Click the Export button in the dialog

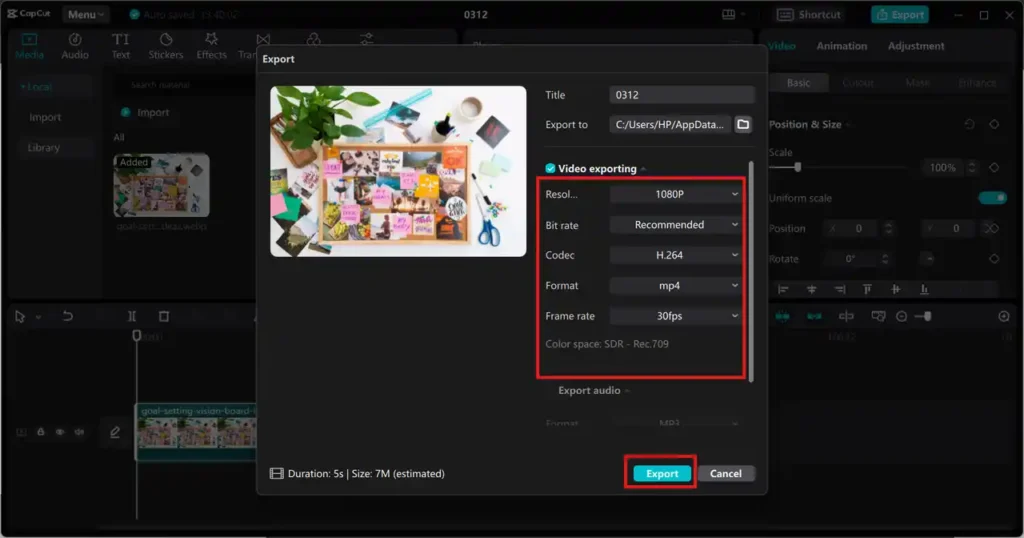[661, 473]
